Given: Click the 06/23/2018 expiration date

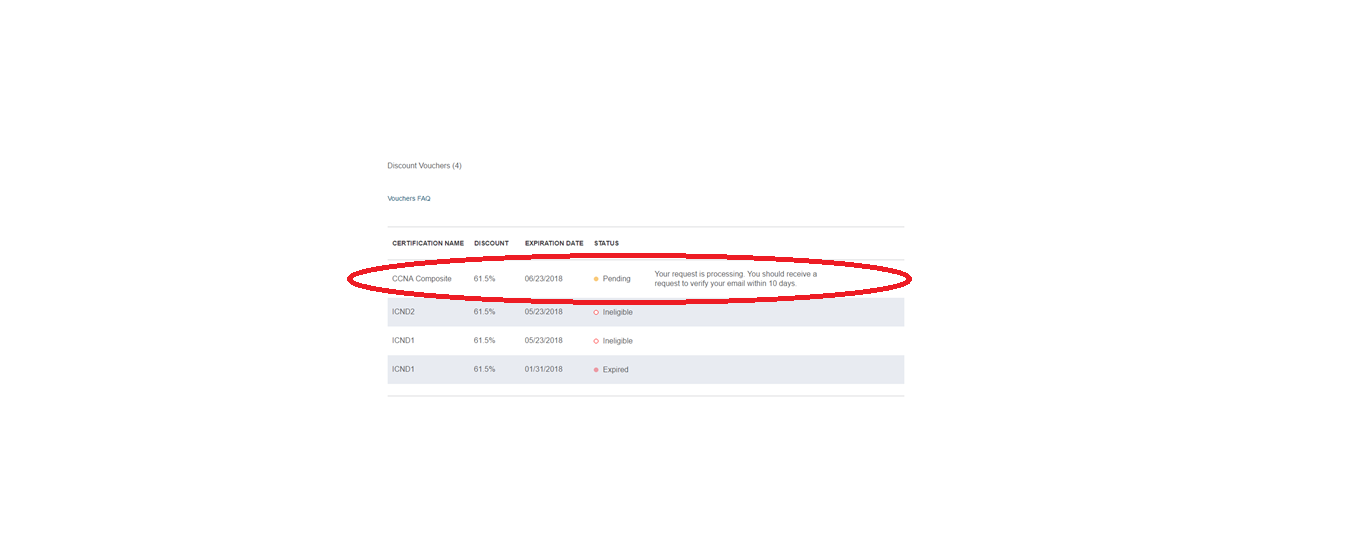Looking at the screenshot, I should pos(544,279).
